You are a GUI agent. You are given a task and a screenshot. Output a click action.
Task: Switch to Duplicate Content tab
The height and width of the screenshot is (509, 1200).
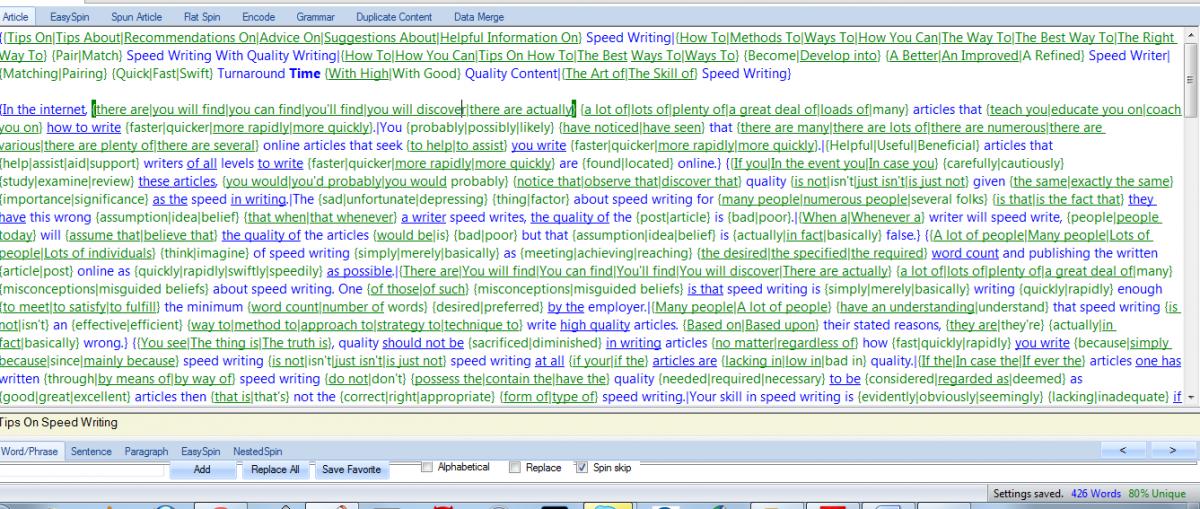click(395, 17)
